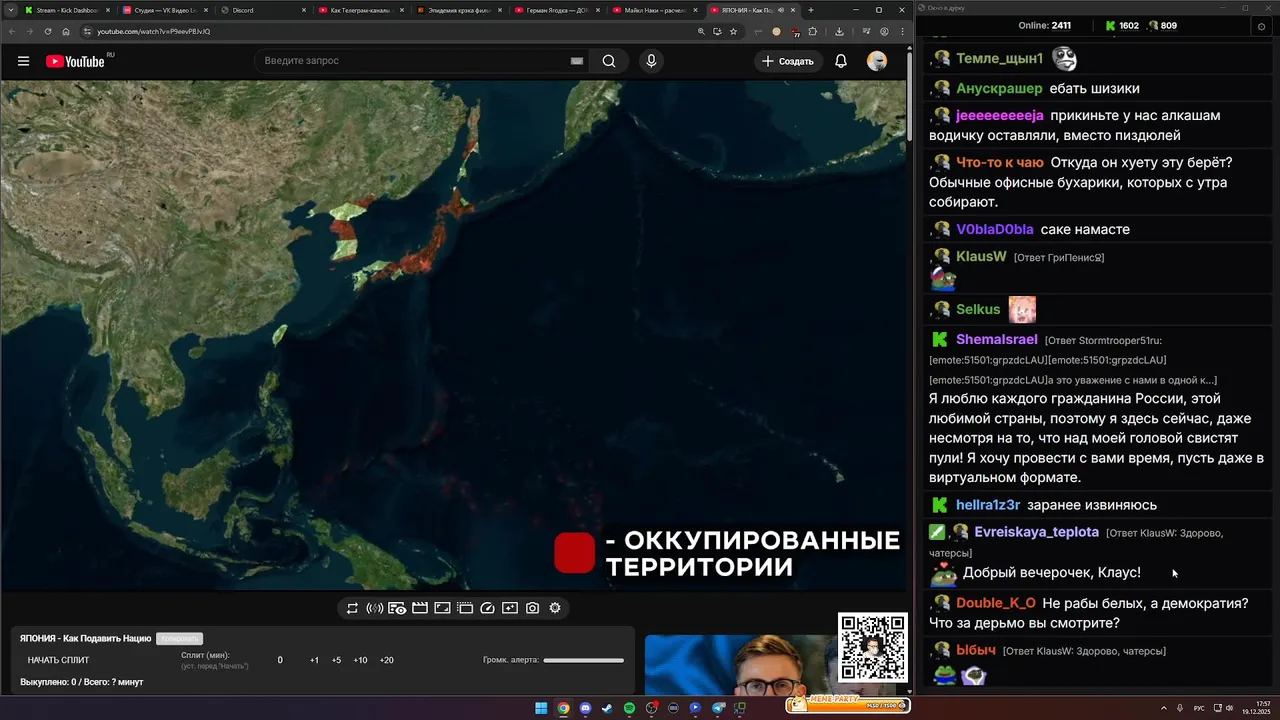Viewport: 1280px width, 720px height.
Task: Open the playback speed gauge icon
Action: pos(487,608)
